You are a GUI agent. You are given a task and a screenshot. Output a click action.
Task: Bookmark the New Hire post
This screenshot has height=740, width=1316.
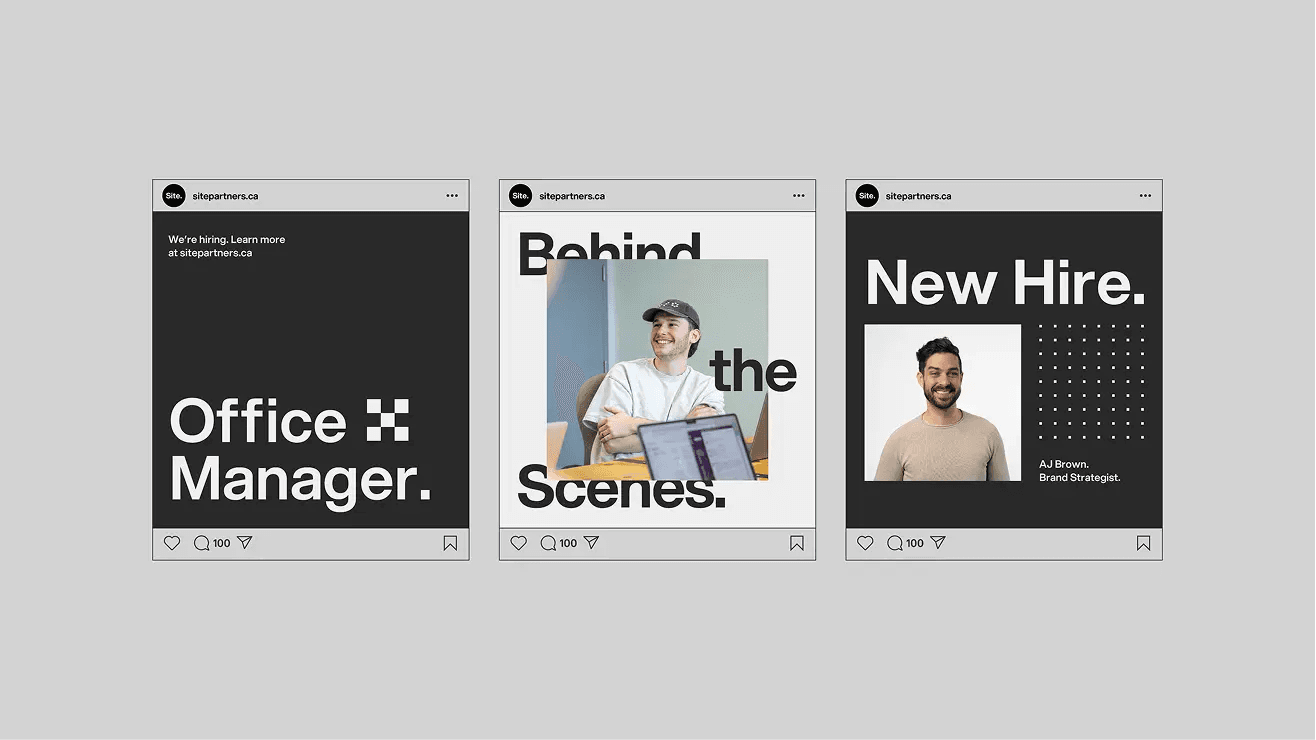click(1143, 543)
